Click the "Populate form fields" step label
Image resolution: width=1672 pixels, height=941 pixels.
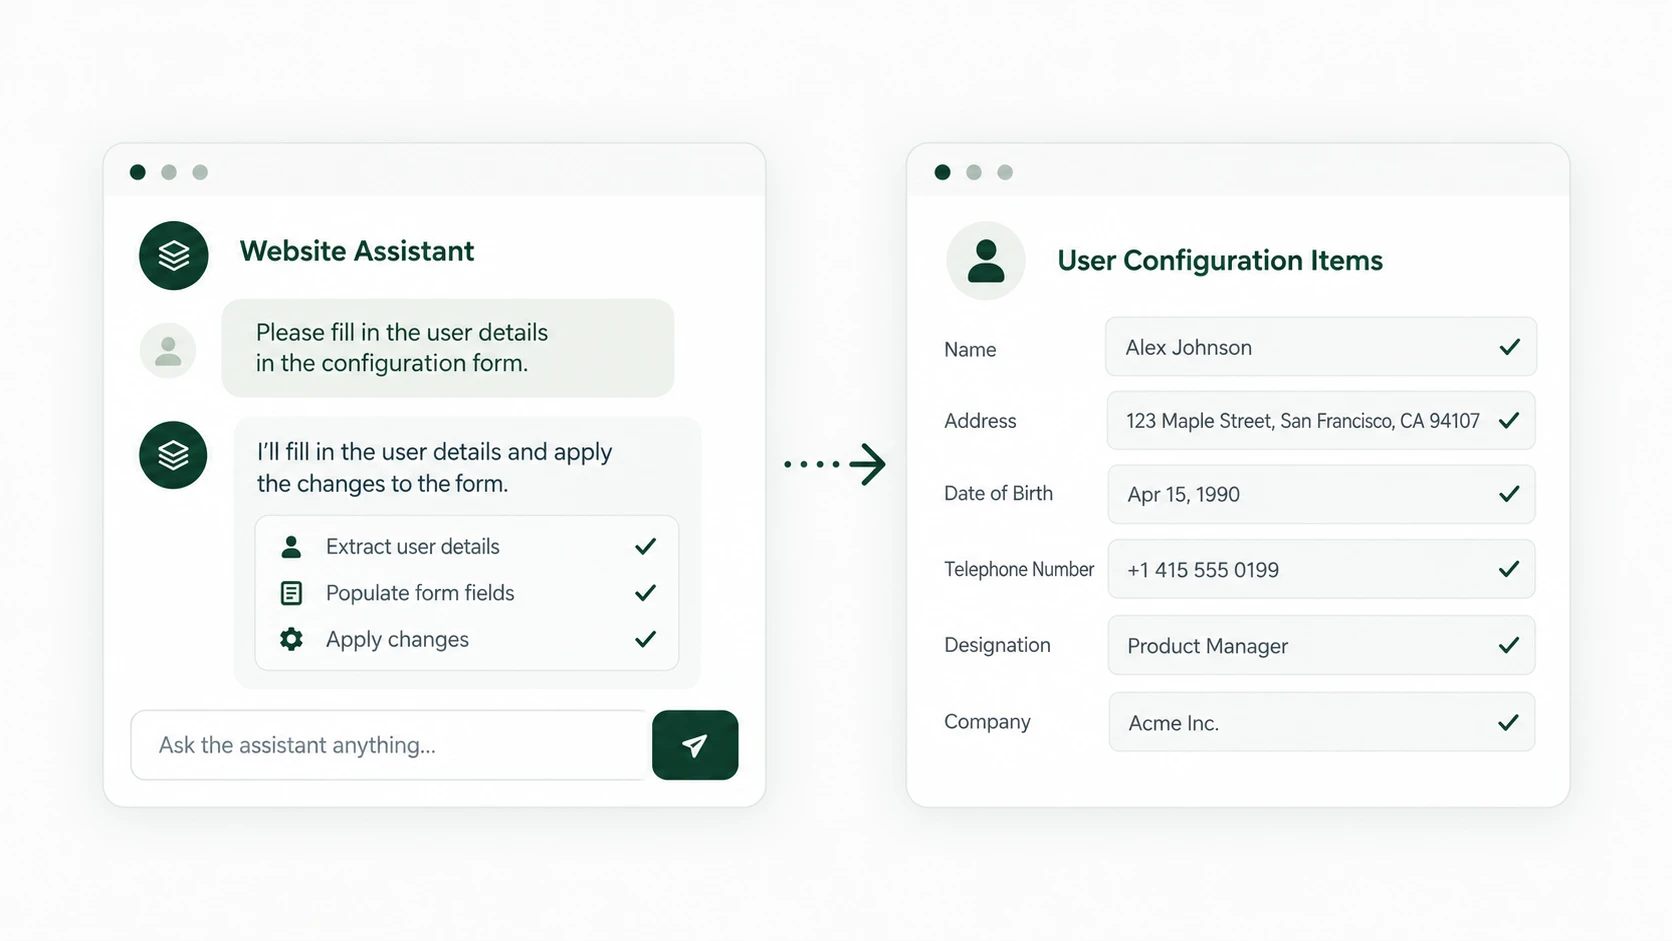click(x=420, y=593)
